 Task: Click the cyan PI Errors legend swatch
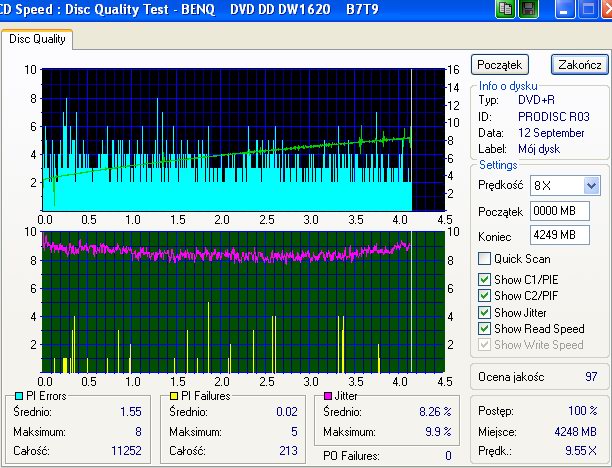click(x=18, y=396)
